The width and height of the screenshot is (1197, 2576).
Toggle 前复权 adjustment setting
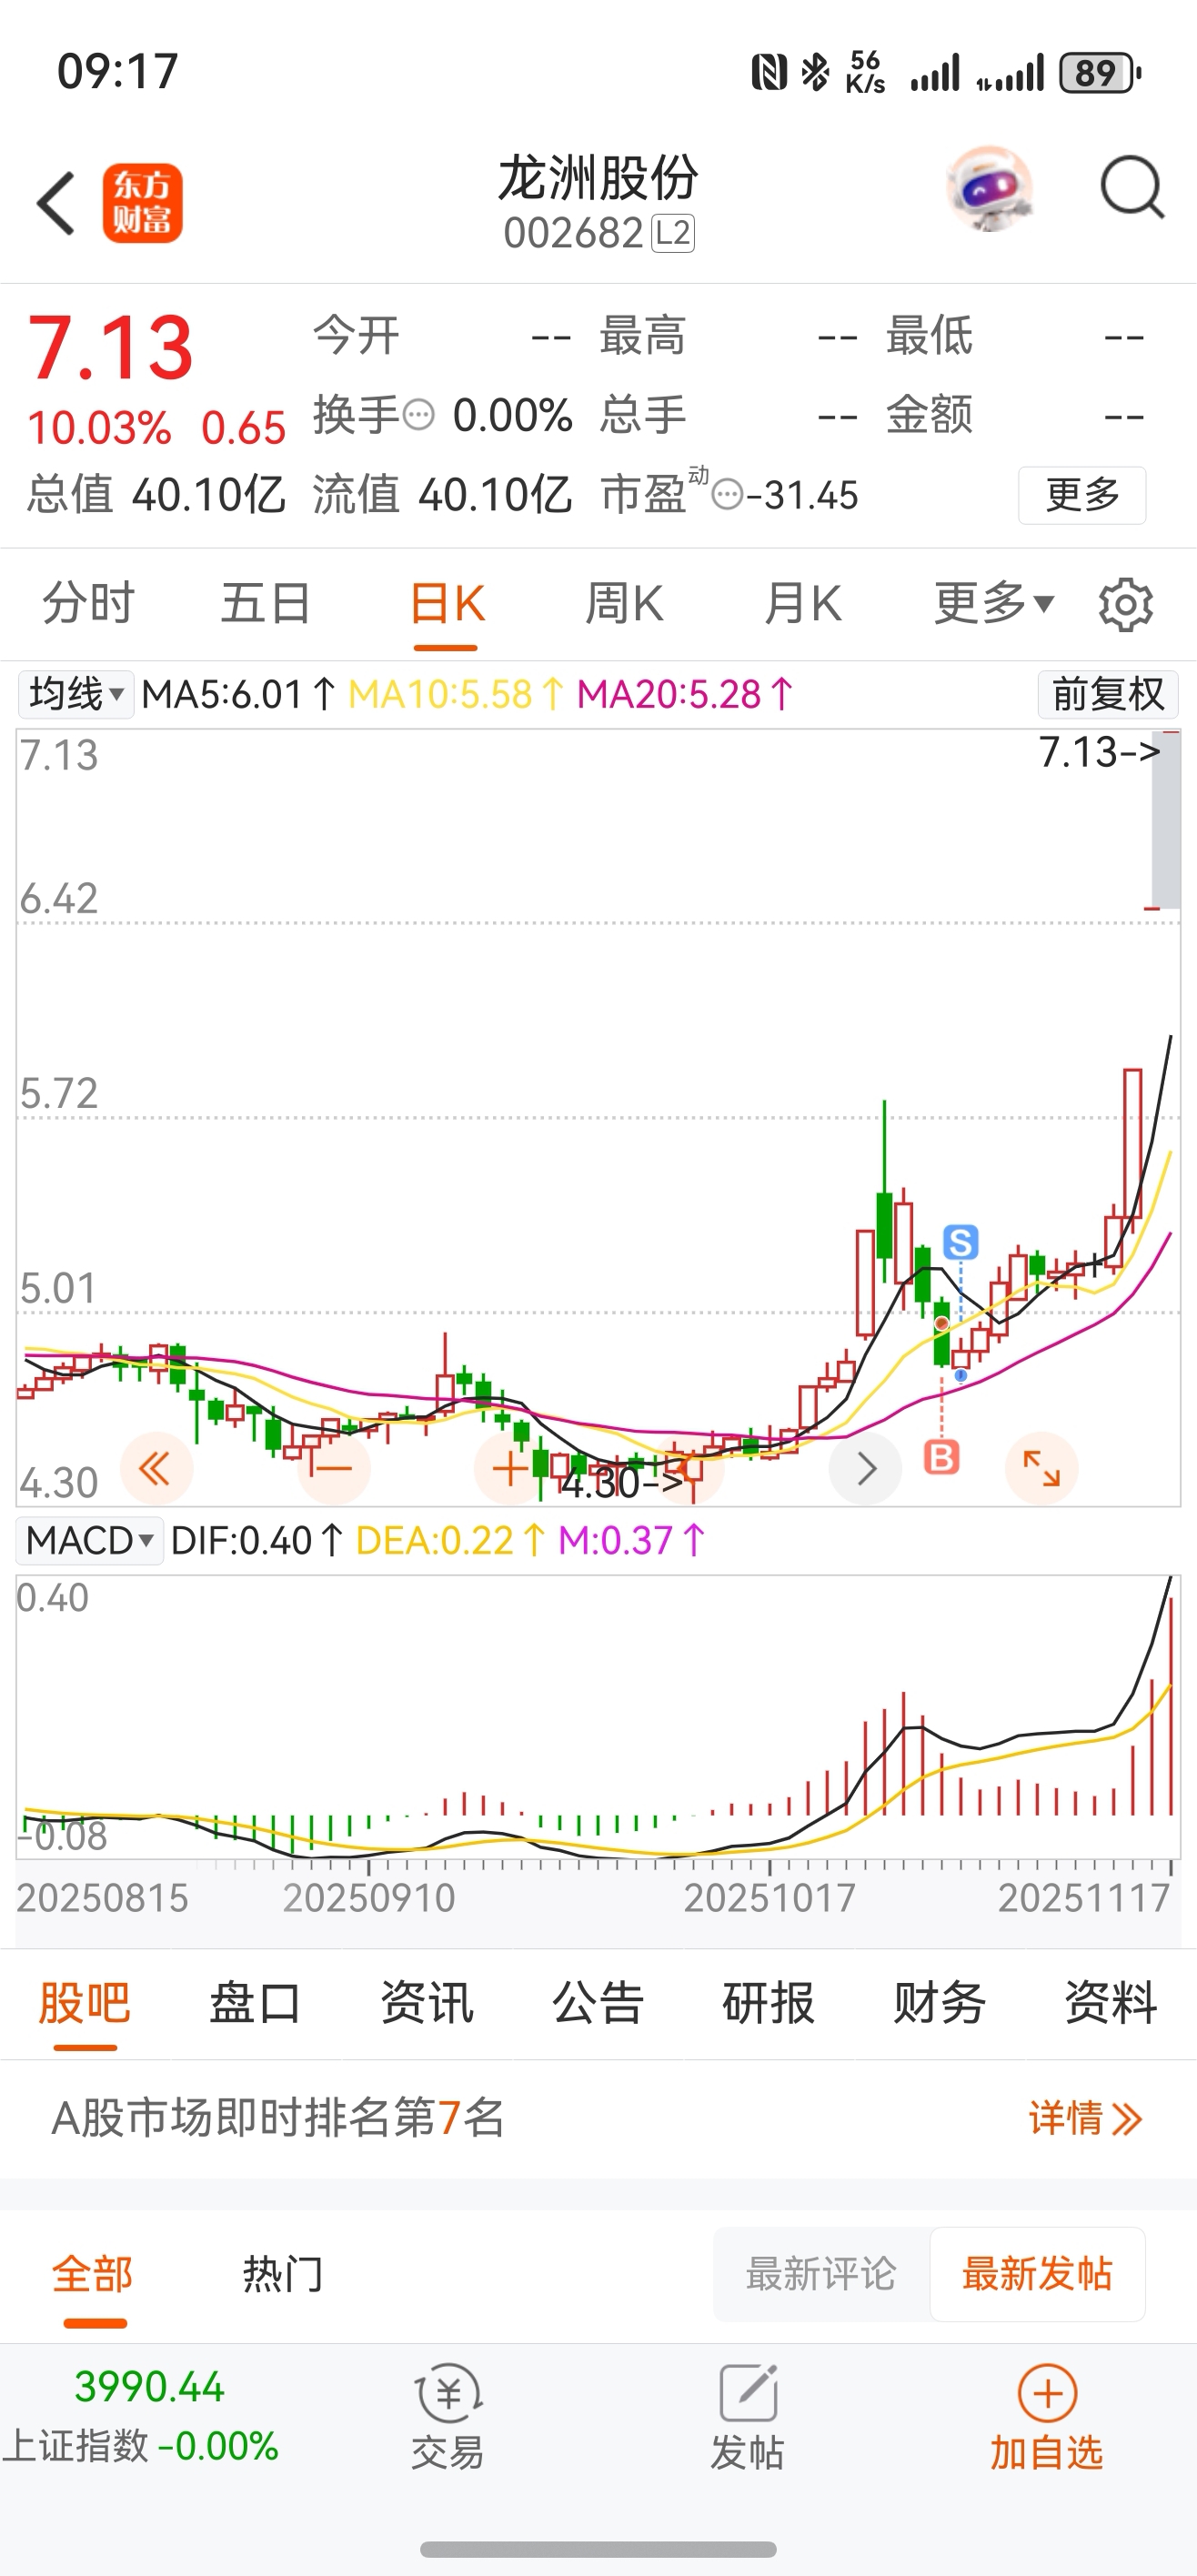[x=1108, y=694]
